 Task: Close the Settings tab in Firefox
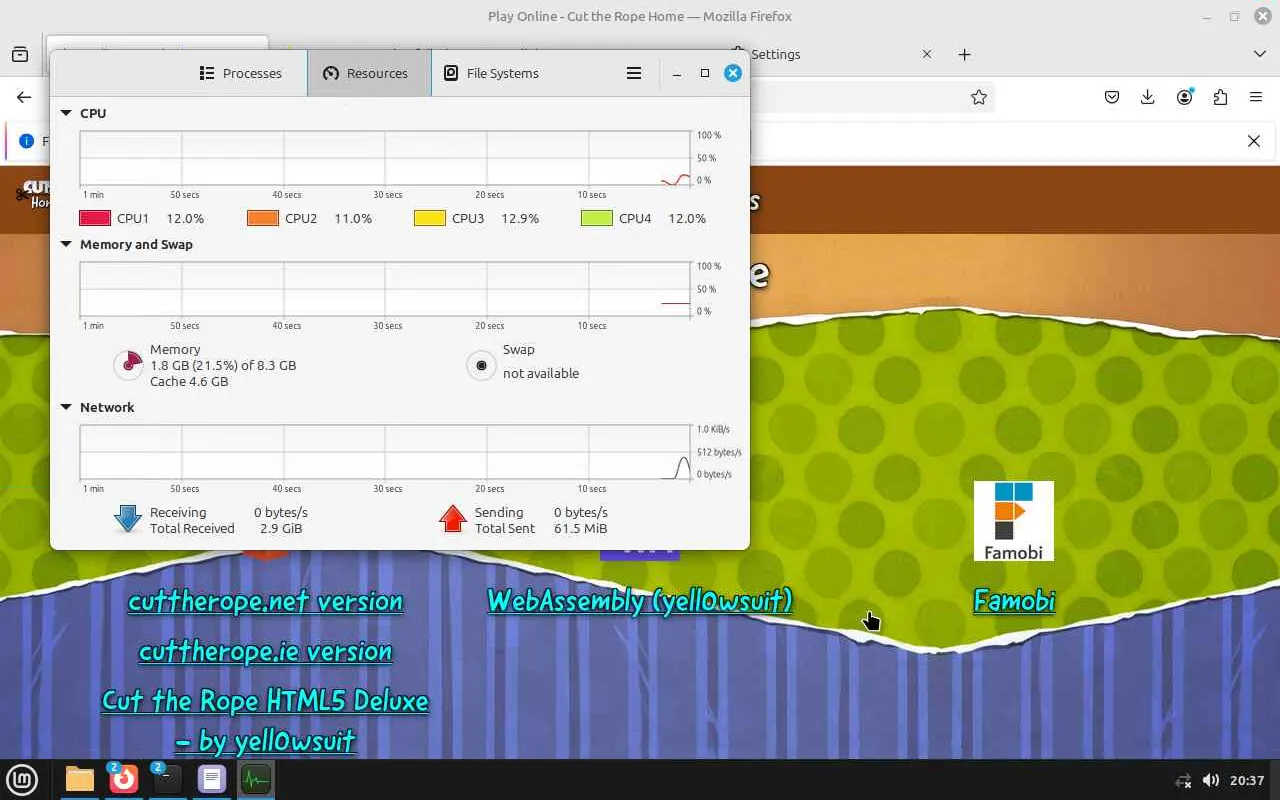tap(927, 54)
